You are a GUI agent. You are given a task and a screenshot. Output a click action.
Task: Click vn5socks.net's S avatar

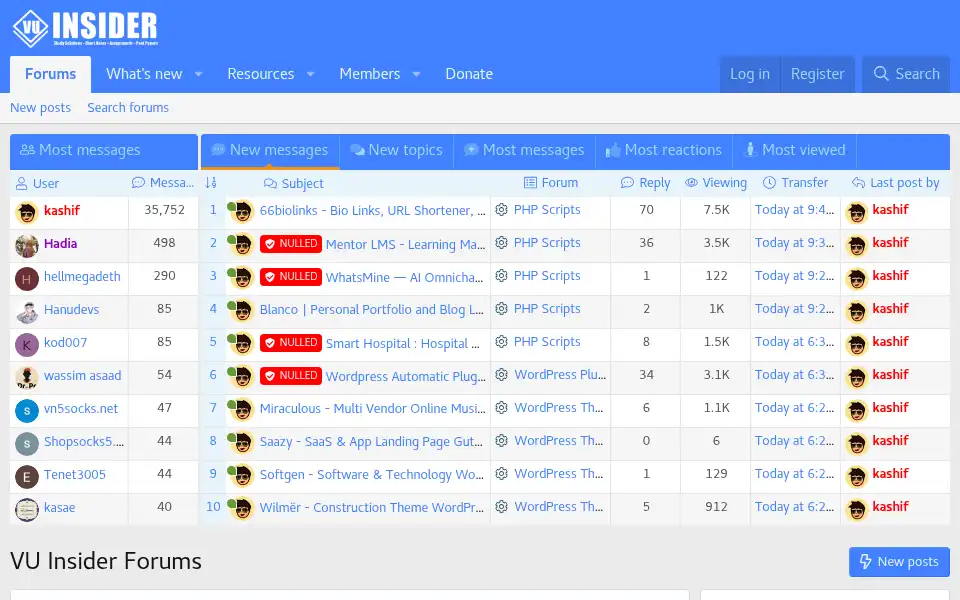pos(26,411)
